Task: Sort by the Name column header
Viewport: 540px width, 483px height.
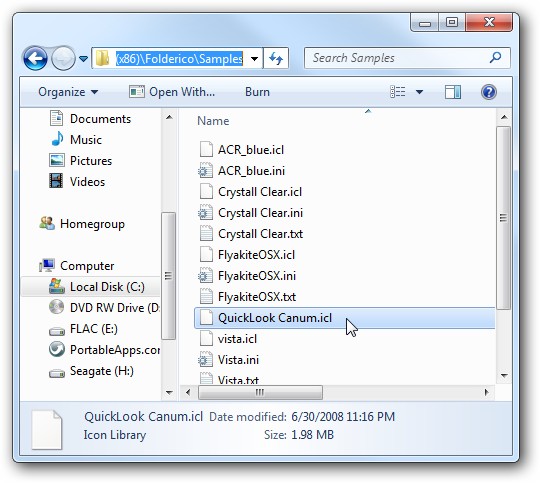Action: [x=213, y=121]
